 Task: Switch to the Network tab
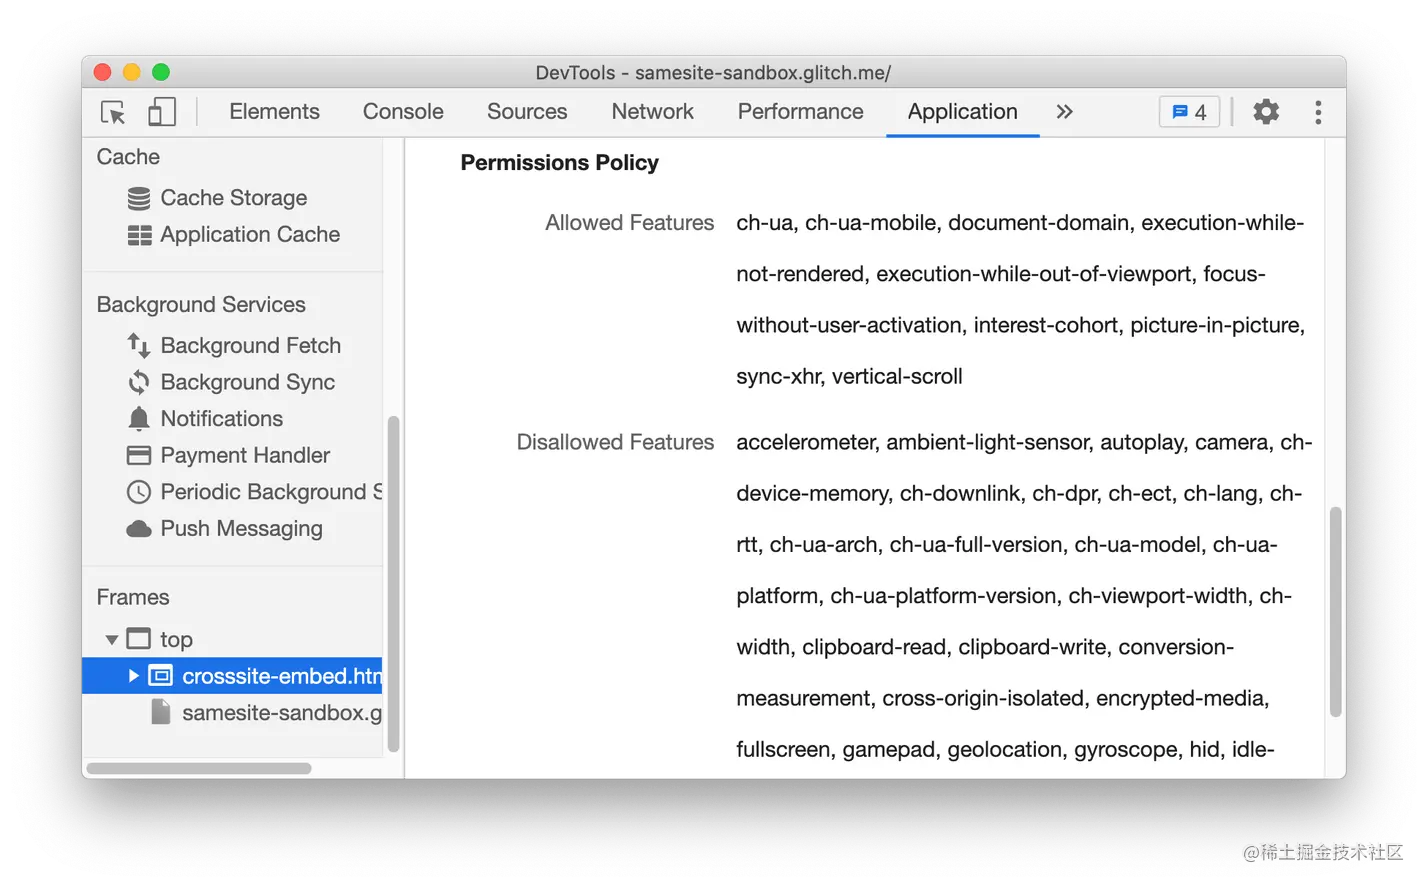click(652, 112)
